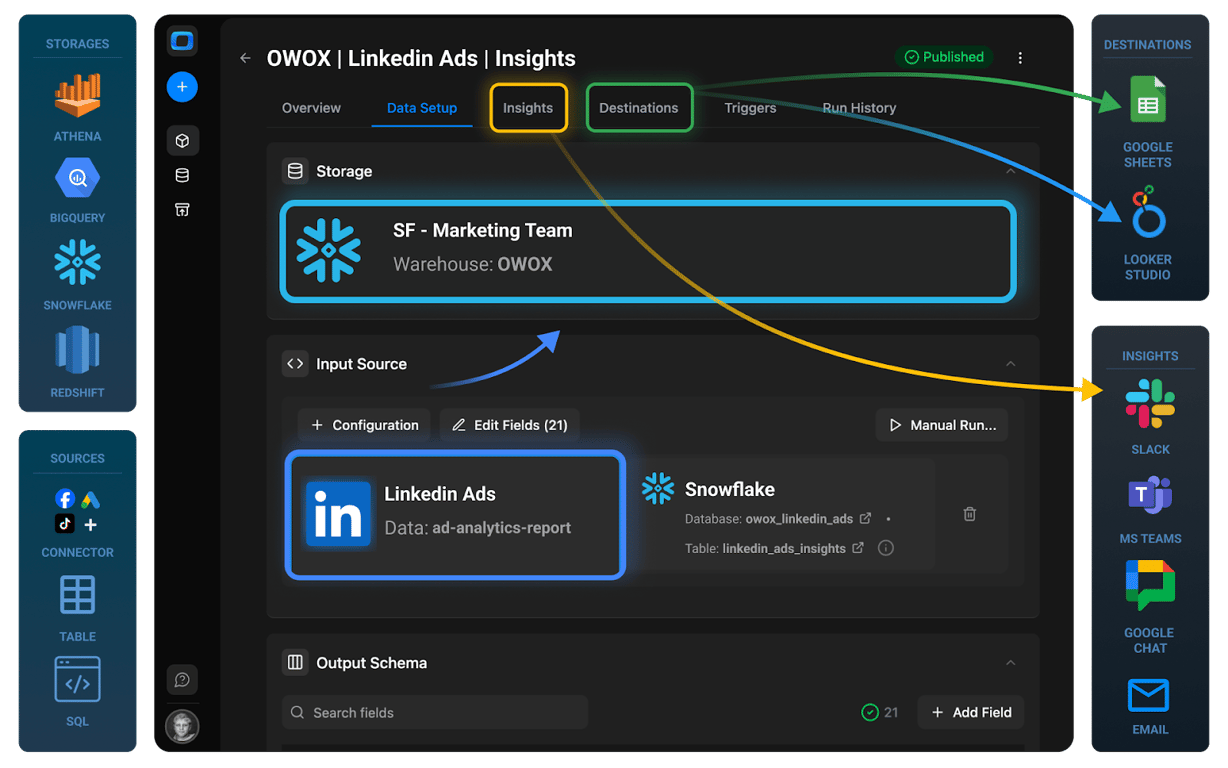Select the Data Setup tab
Screen dimensions: 1228x768
[422, 108]
